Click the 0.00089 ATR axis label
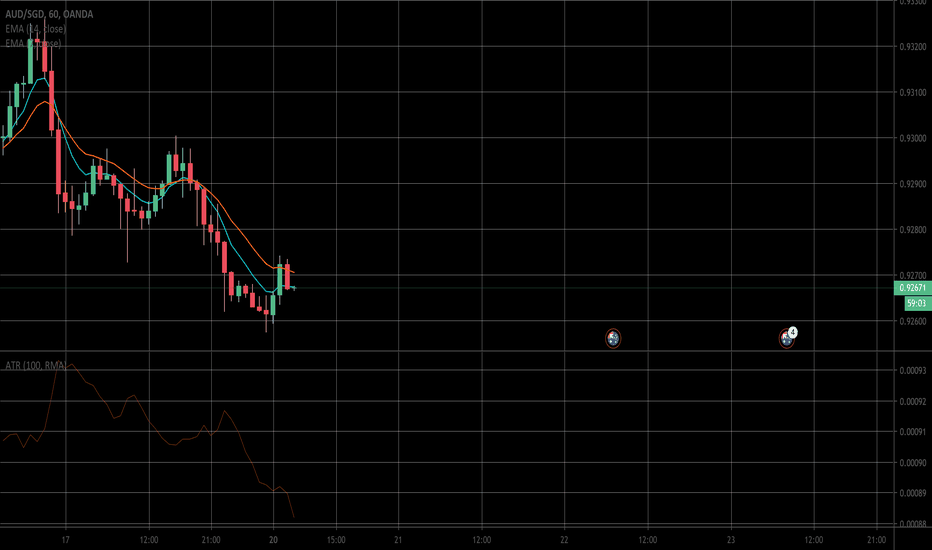 [x=912, y=493]
